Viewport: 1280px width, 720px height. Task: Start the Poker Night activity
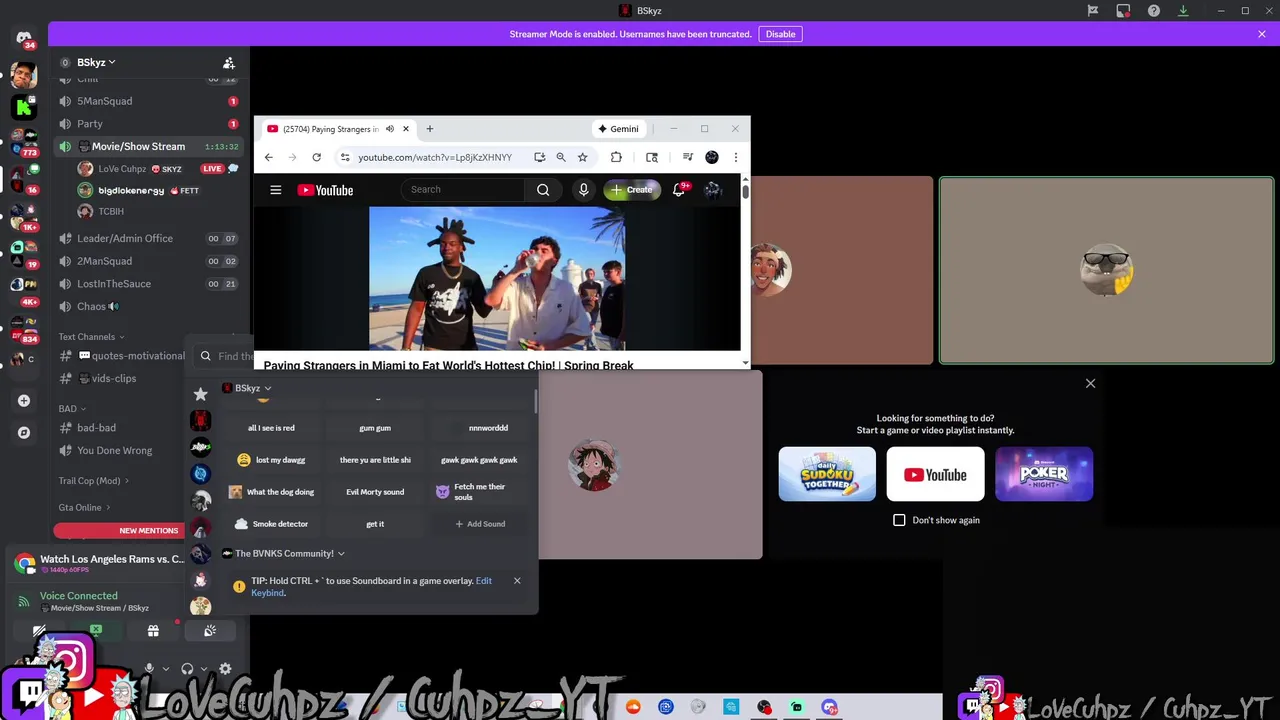coord(1044,474)
